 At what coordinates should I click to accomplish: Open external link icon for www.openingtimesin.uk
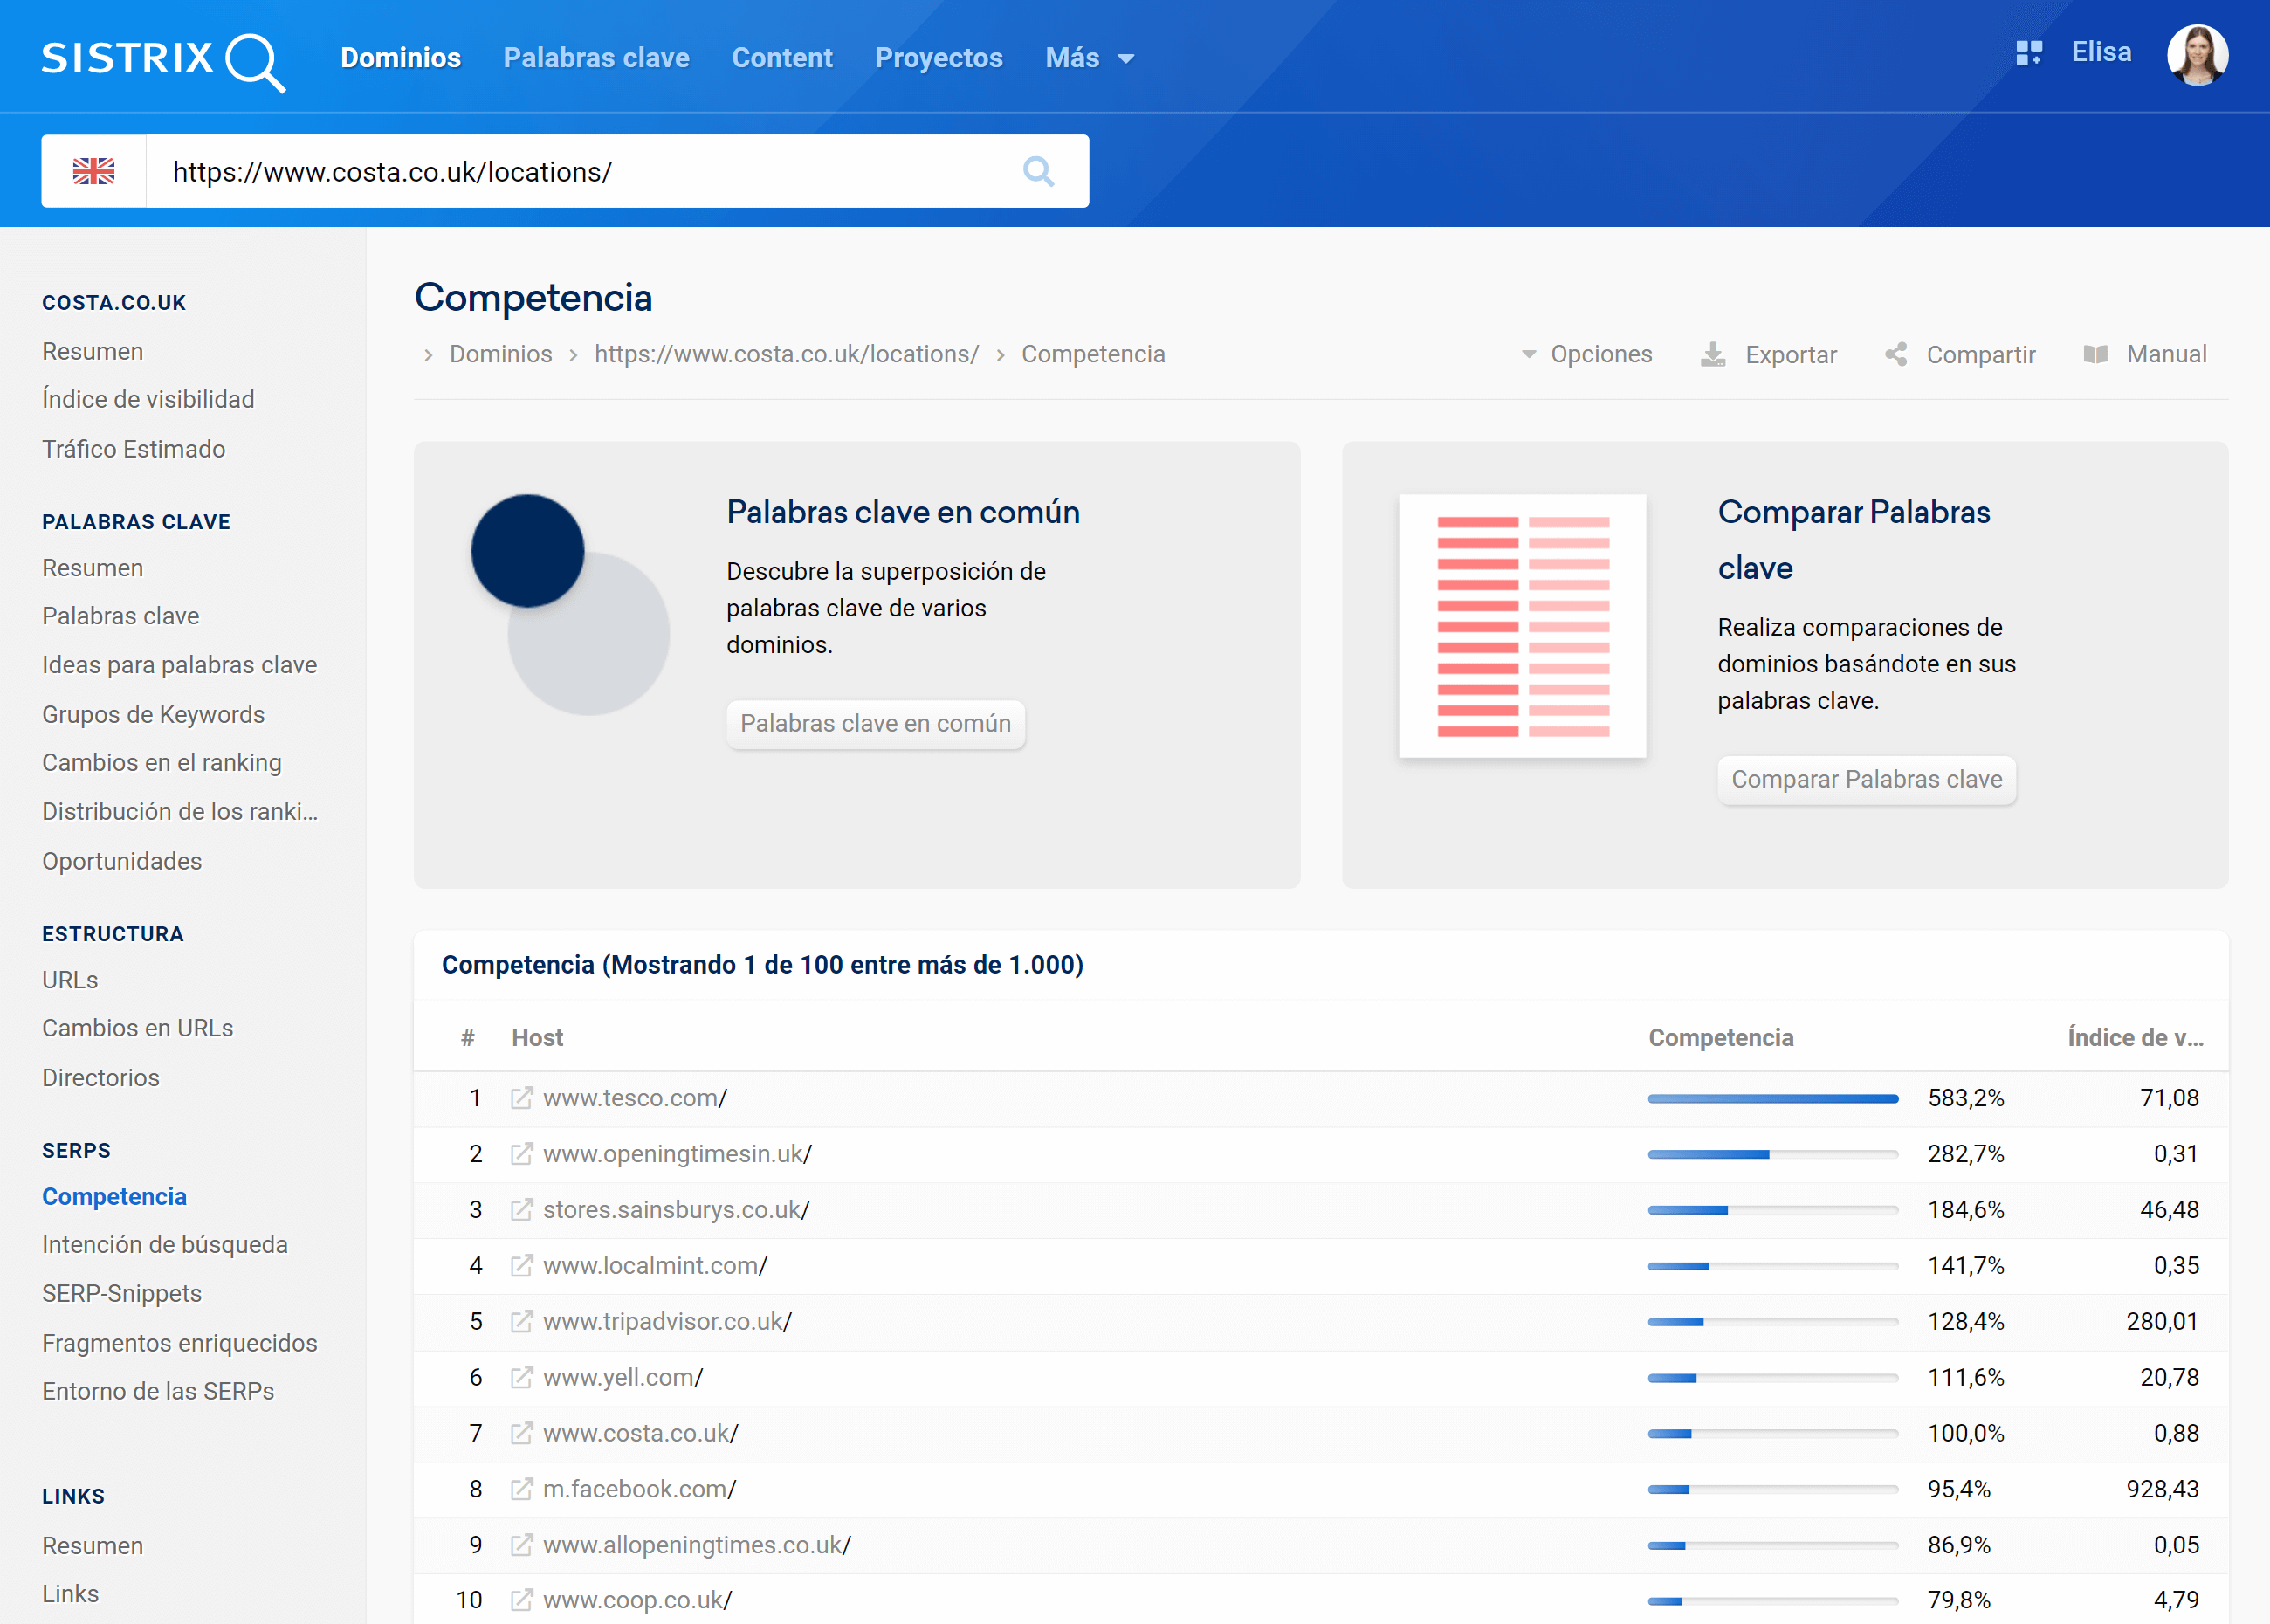click(x=521, y=1154)
